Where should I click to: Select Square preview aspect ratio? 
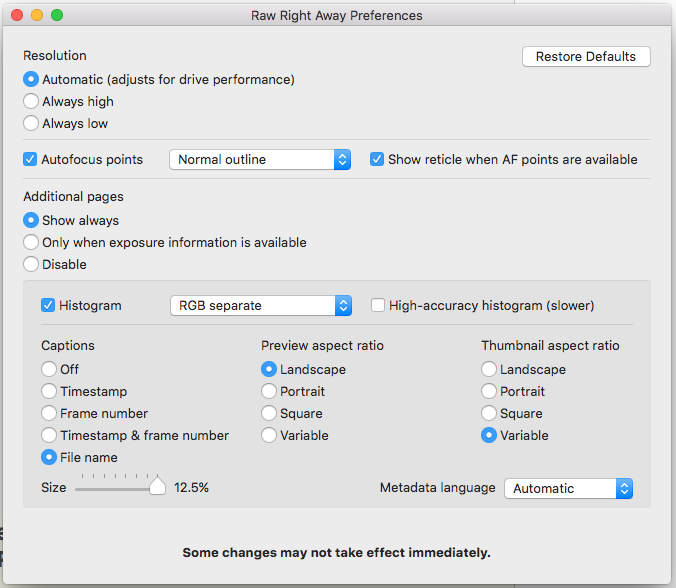point(269,413)
